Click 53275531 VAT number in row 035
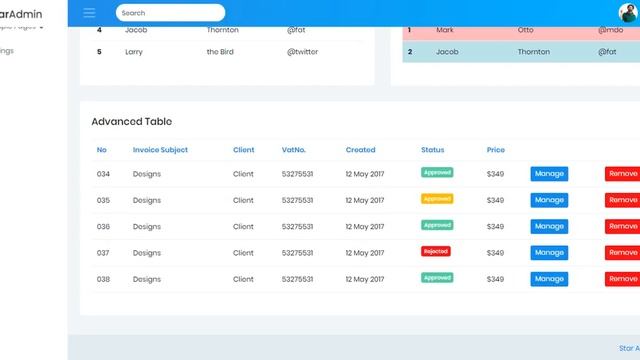The image size is (640, 360). point(297,200)
